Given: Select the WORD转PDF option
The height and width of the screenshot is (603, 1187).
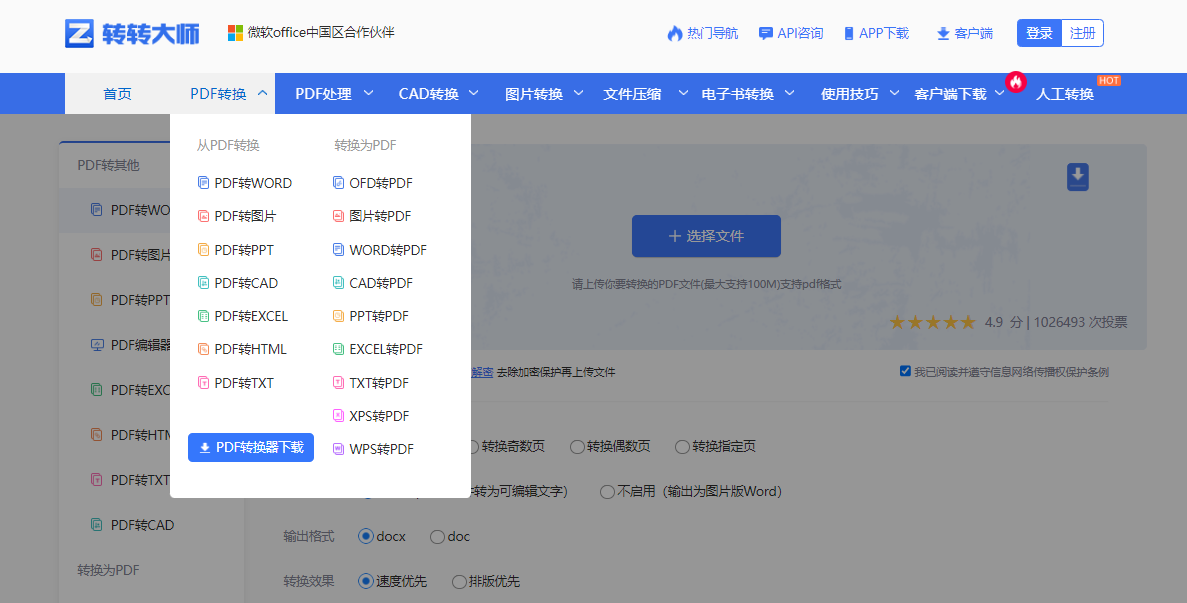Looking at the screenshot, I should (x=382, y=249).
